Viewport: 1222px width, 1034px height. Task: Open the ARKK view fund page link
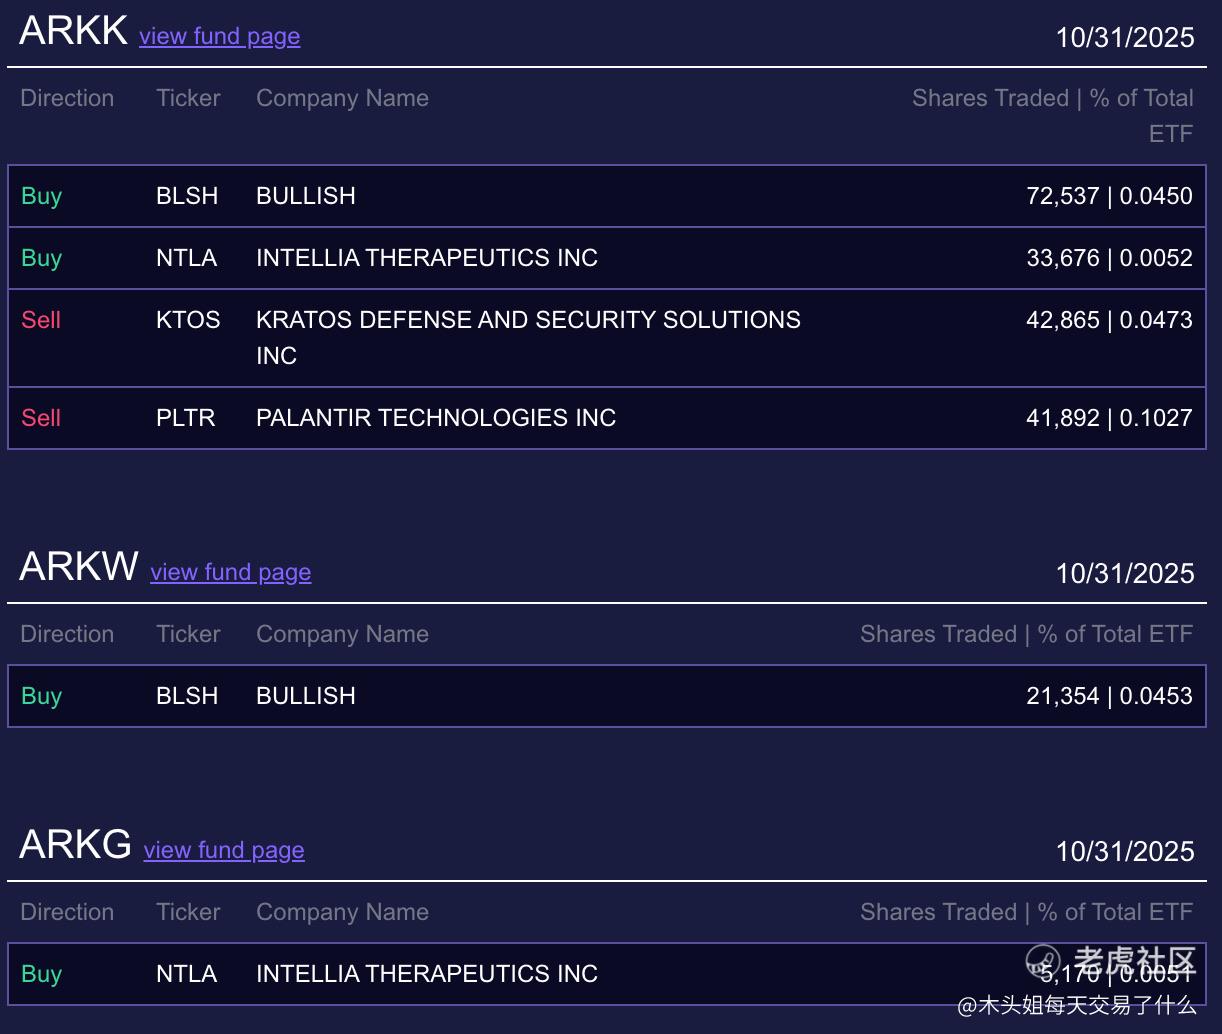219,36
